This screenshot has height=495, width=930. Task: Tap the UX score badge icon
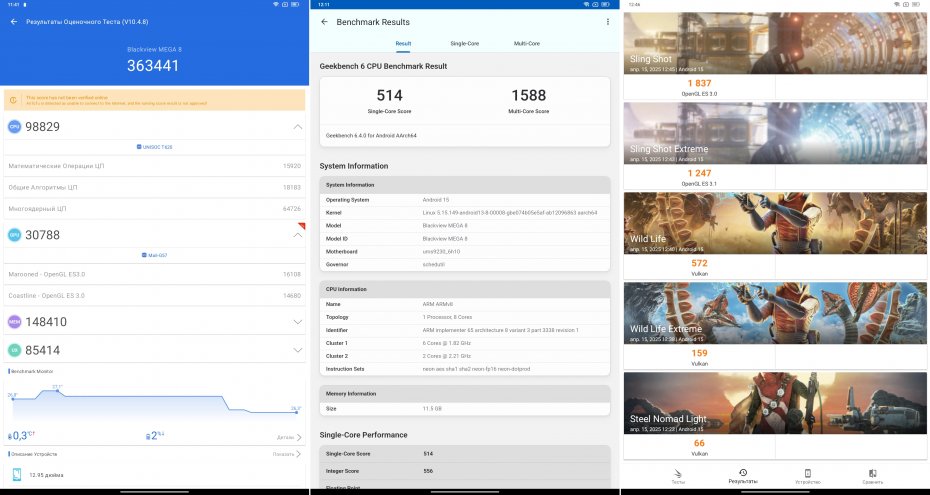click(x=14, y=350)
